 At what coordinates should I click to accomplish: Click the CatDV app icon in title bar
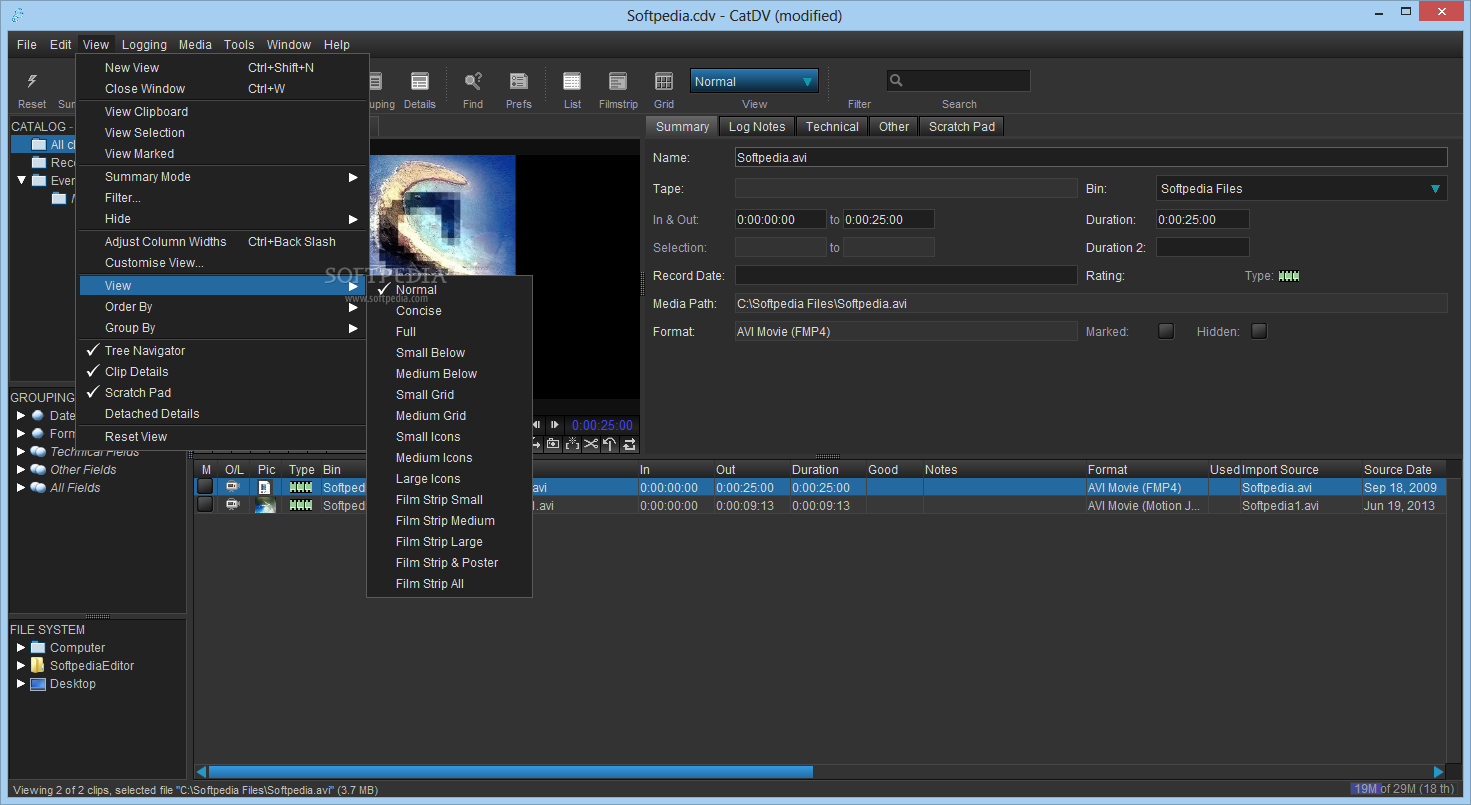pos(18,15)
